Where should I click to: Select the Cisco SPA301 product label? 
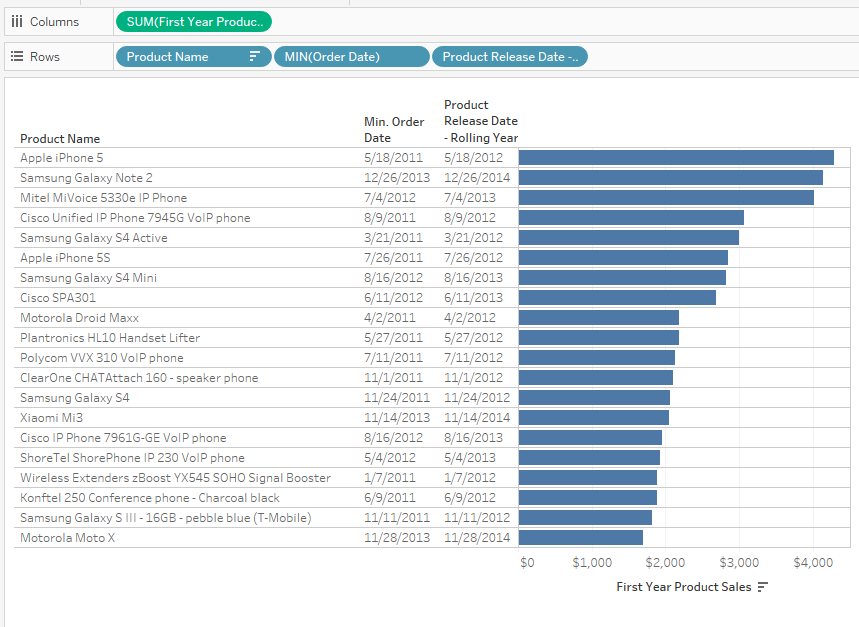click(x=58, y=297)
